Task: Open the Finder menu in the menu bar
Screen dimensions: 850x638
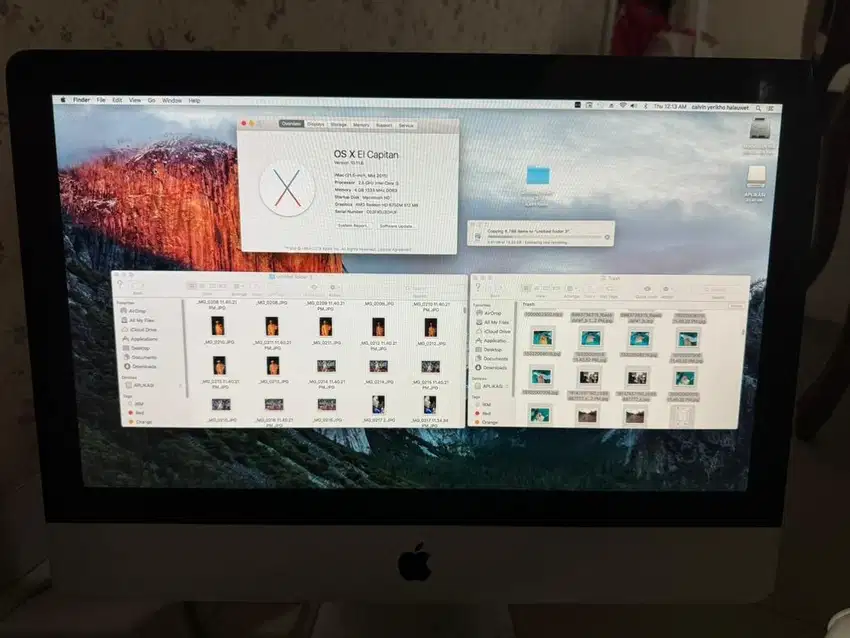Action: click(x=82, y=100)
